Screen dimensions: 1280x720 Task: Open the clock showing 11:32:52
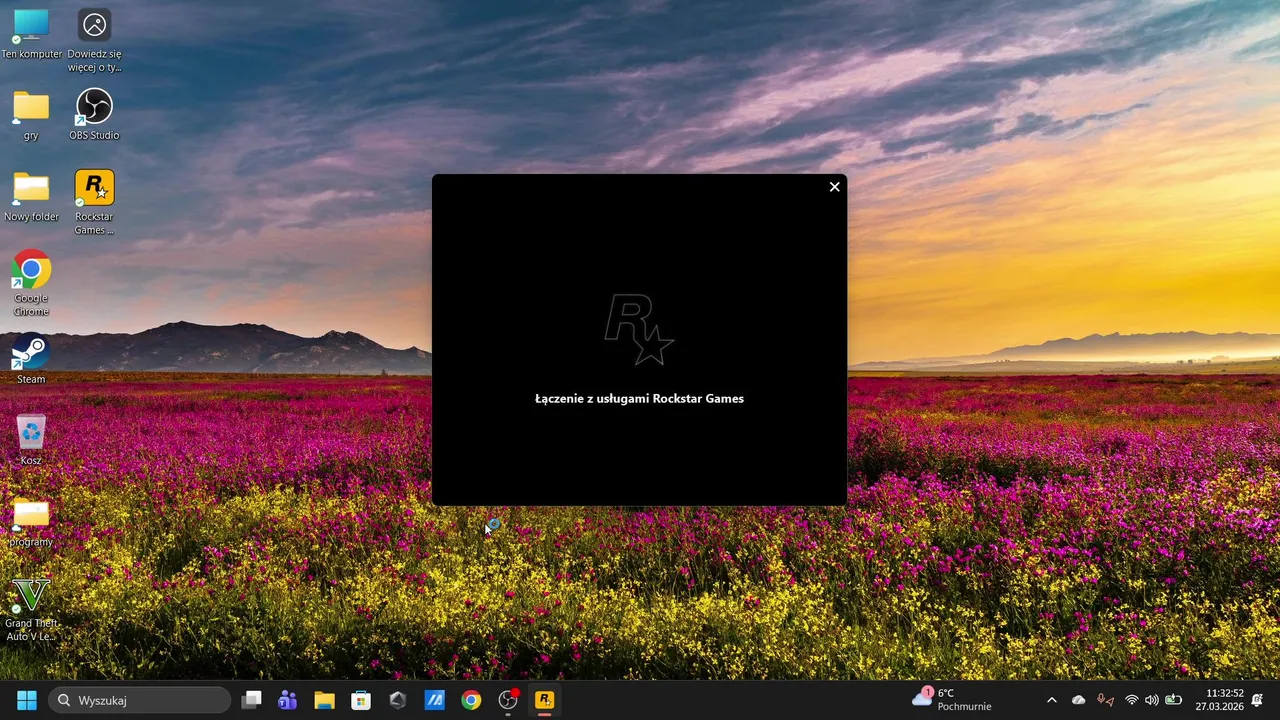click(1219, 700)
